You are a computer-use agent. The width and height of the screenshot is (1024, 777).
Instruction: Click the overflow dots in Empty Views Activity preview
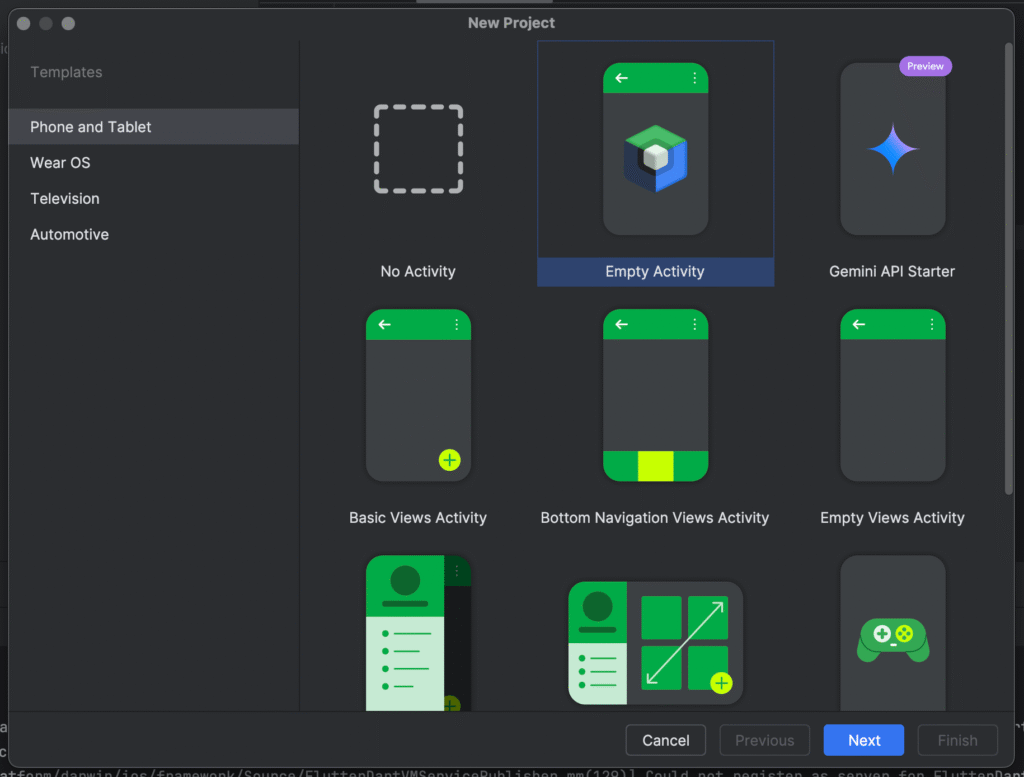(932, 325)
